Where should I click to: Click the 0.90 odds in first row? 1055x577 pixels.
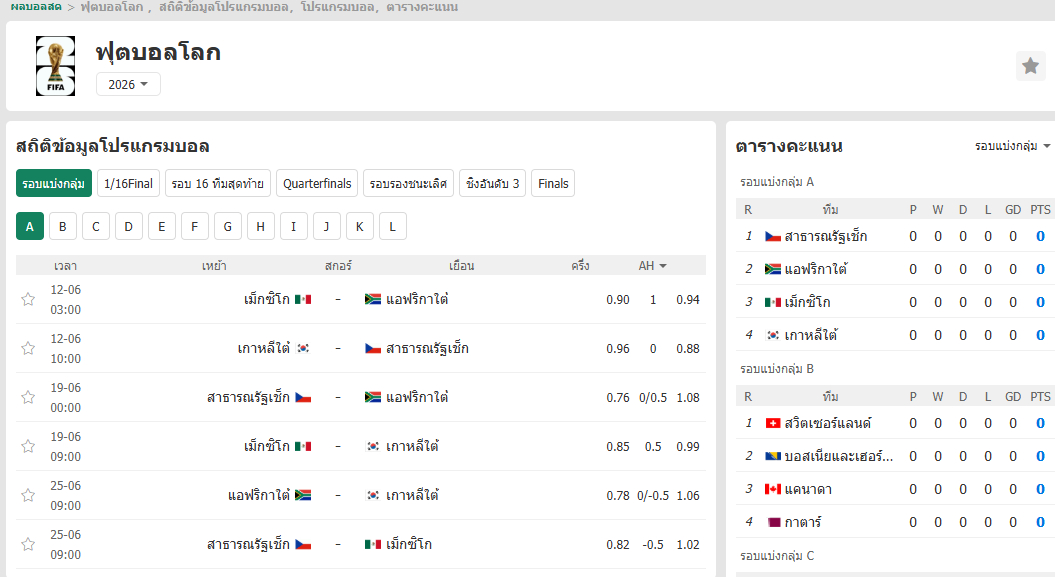tap(618, 299)
